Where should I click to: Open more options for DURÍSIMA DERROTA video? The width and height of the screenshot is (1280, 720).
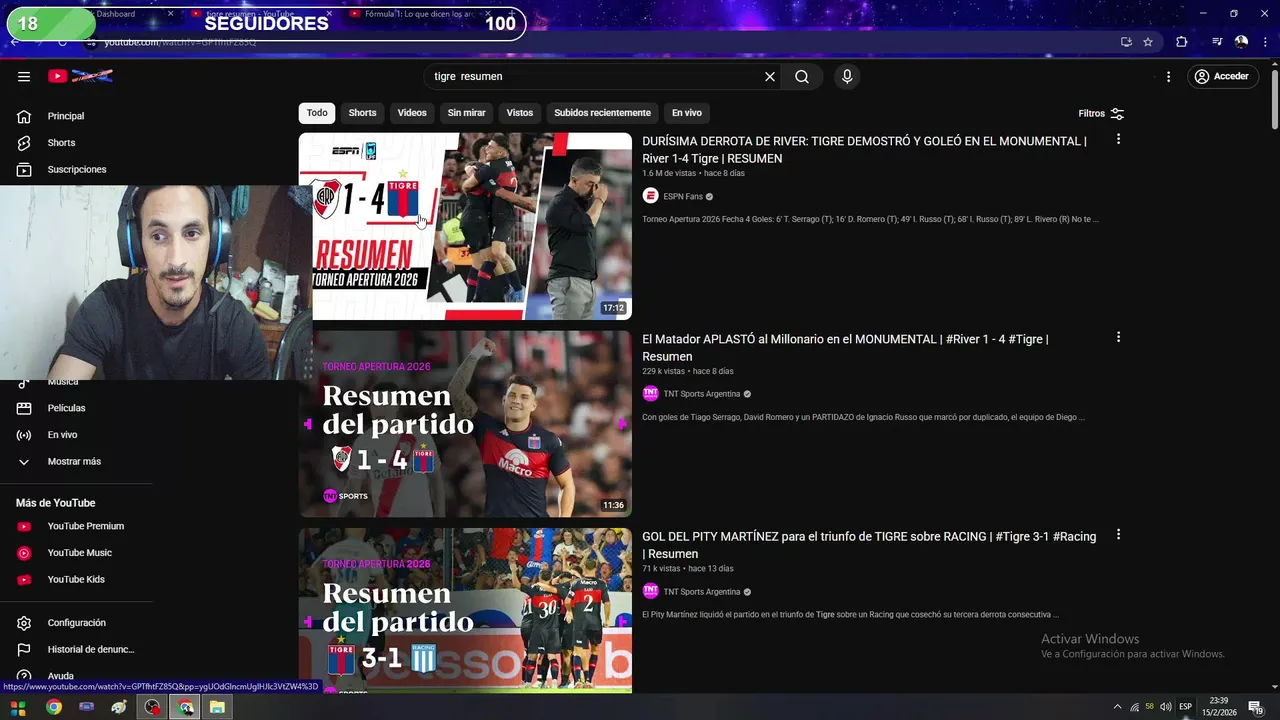(x=1118, y=140)
